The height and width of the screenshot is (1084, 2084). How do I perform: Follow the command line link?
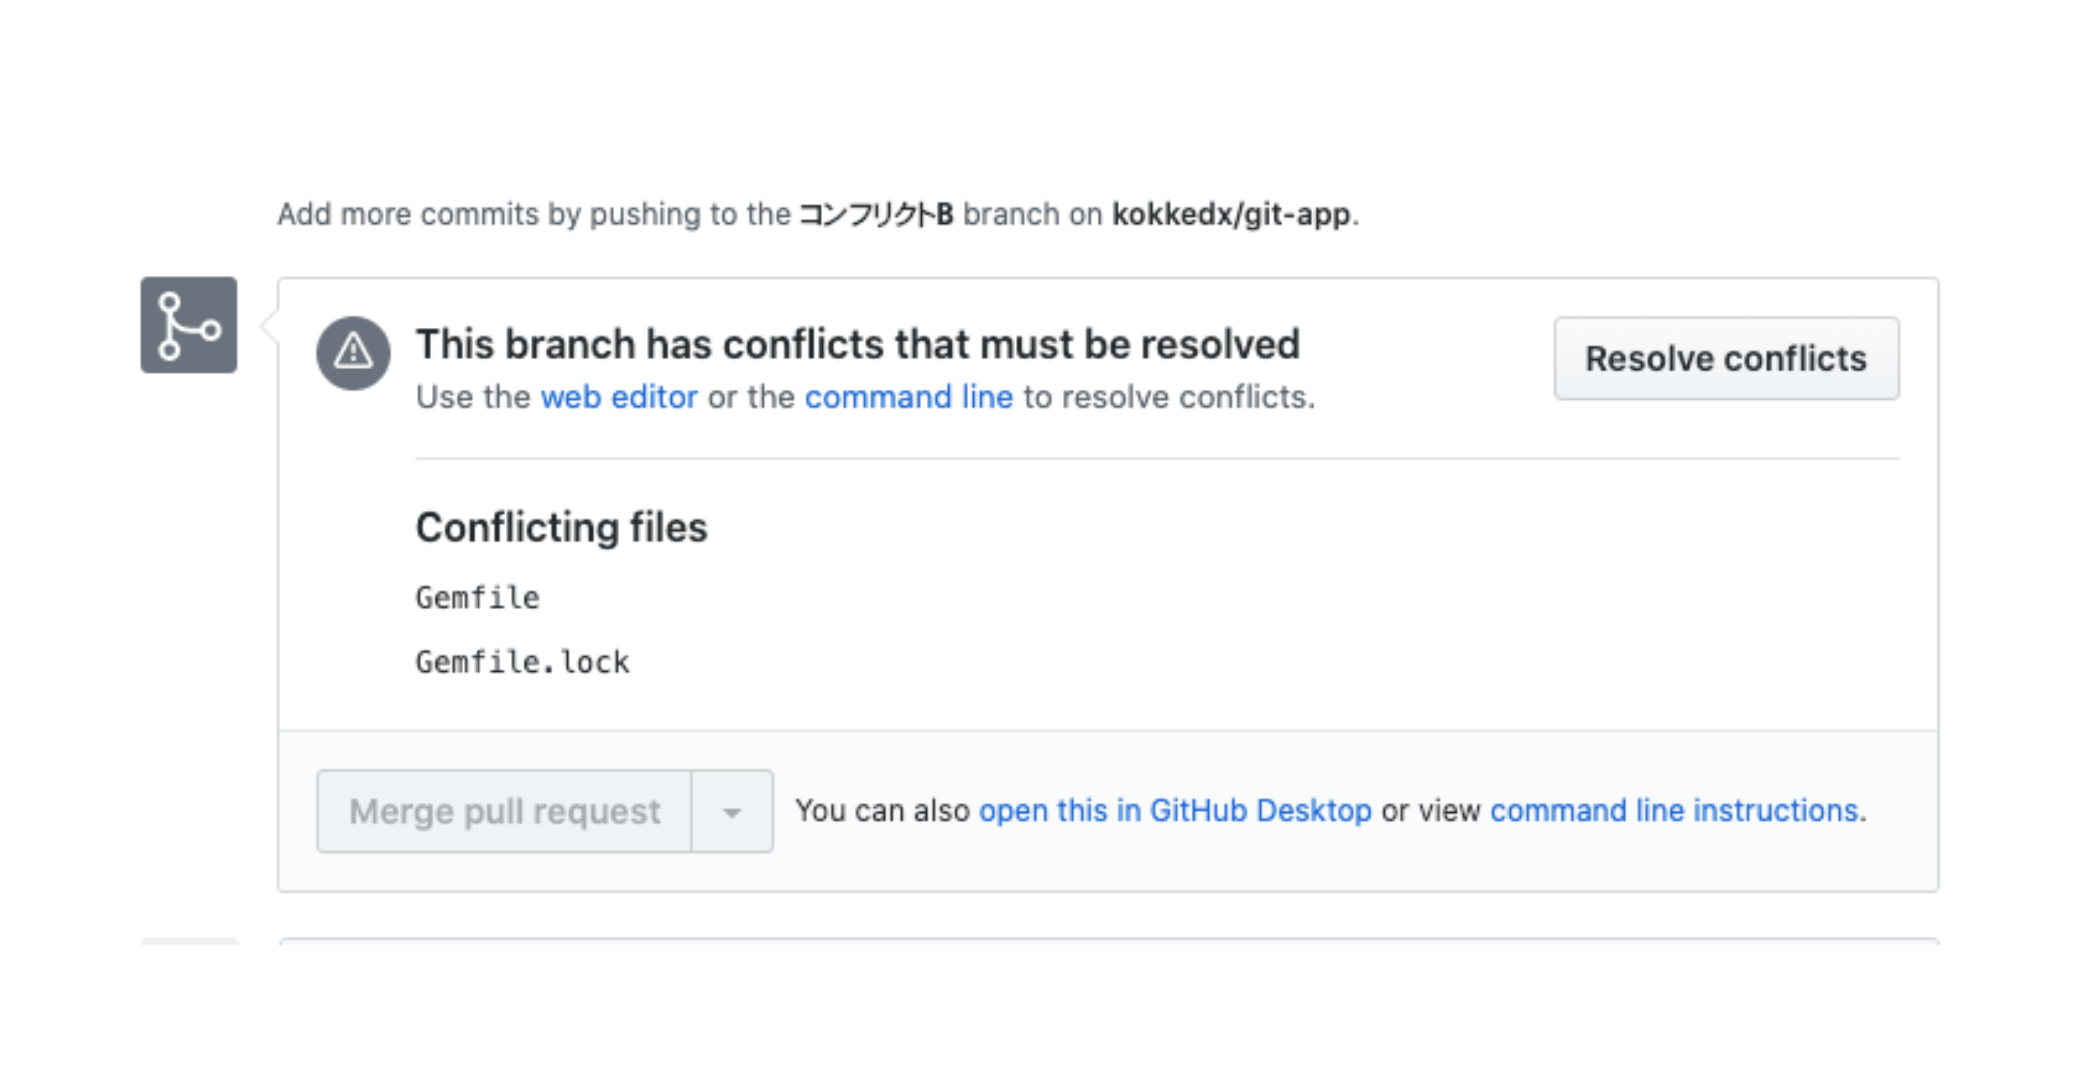[x=908, y=397]
